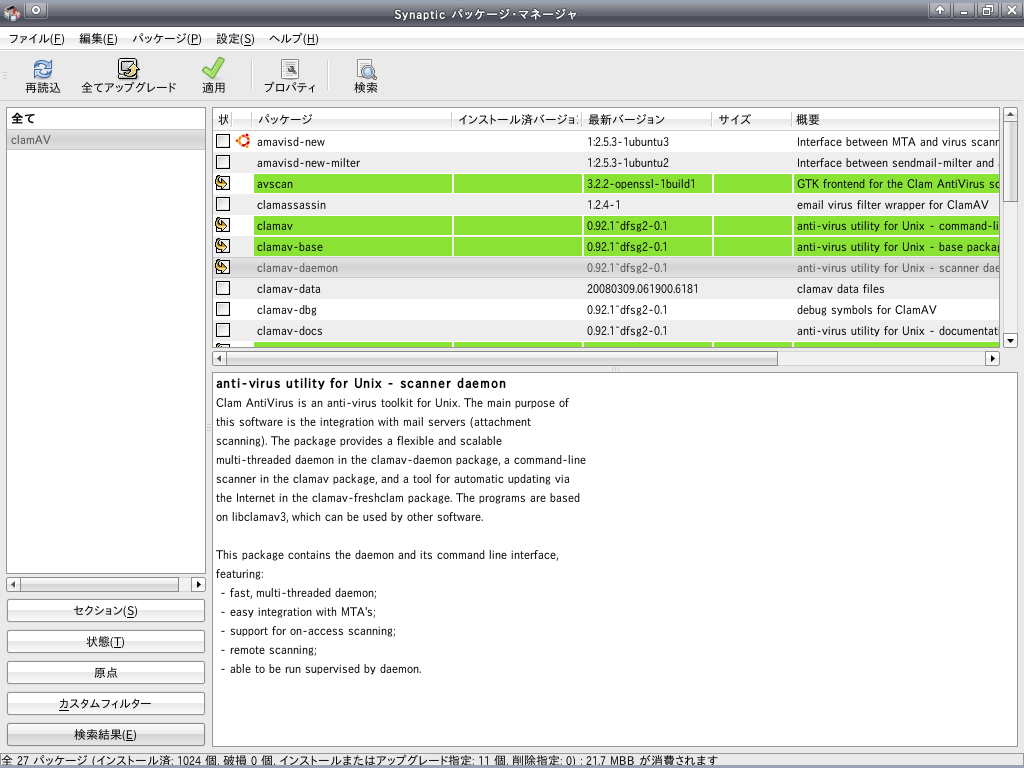
Task: Click the Origin (原点) filter button
Action: coord(106,673)
